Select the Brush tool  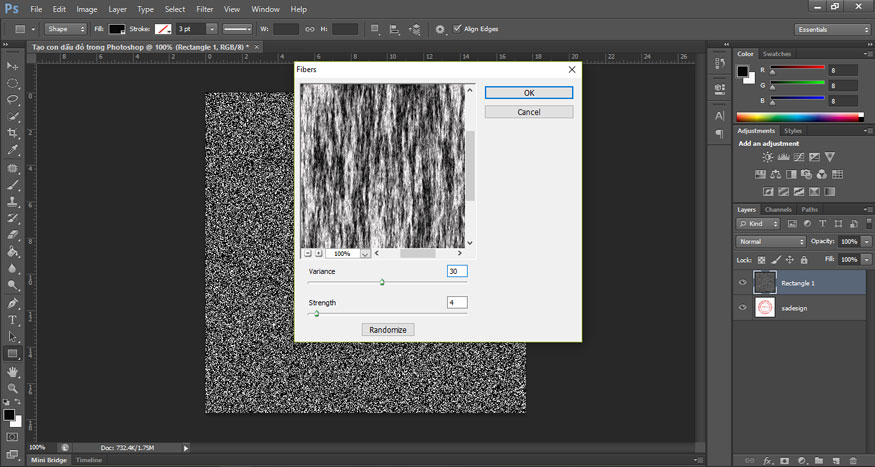12,185
